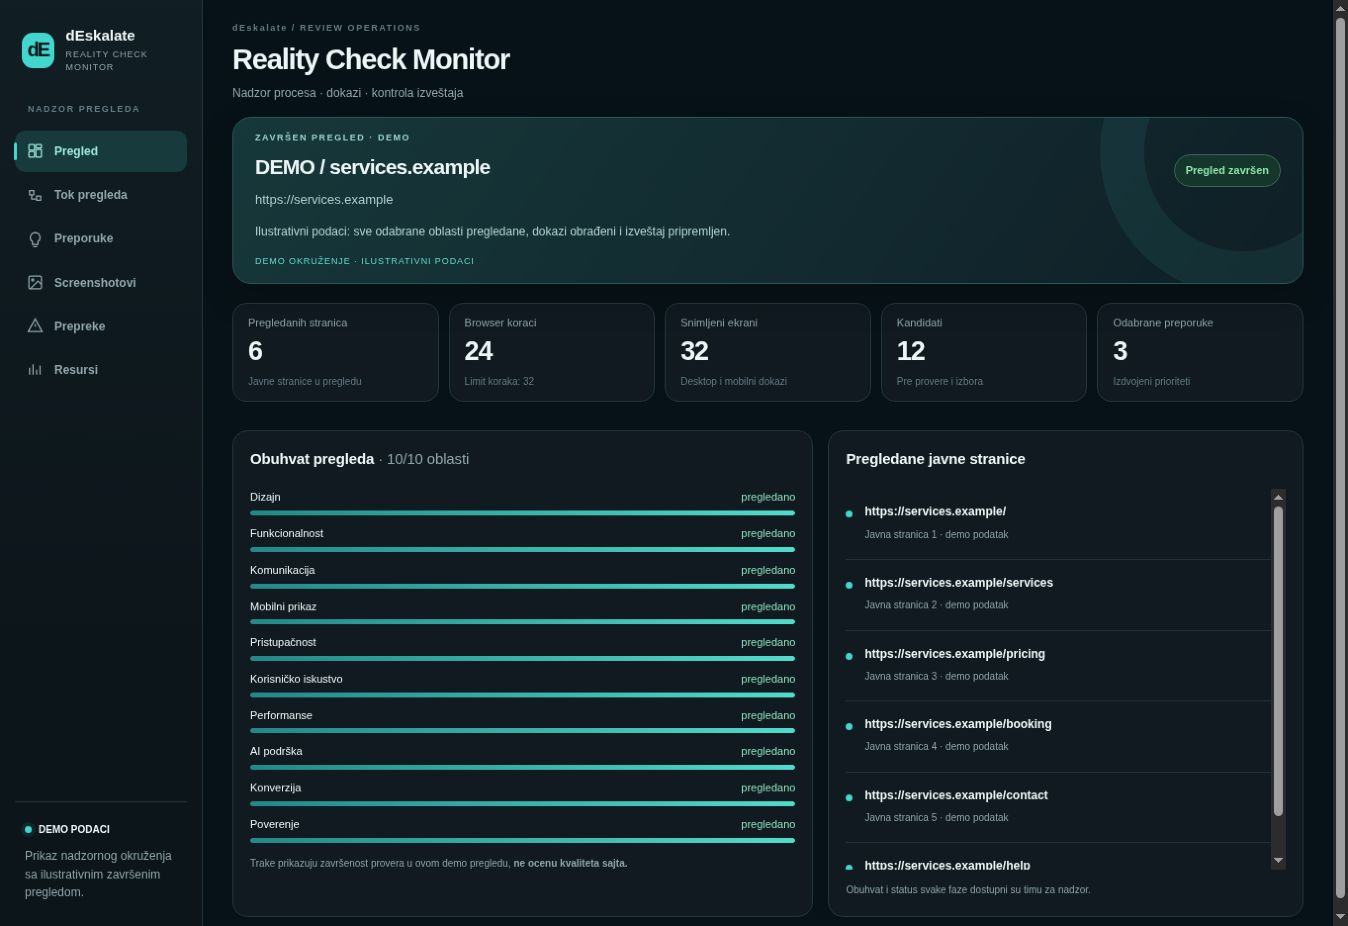Image resolution: width=1348 pixels, height=926 pixels.
Task: Click the Korisničko iskustvo coverage label
Action: [x=296, y=679]
